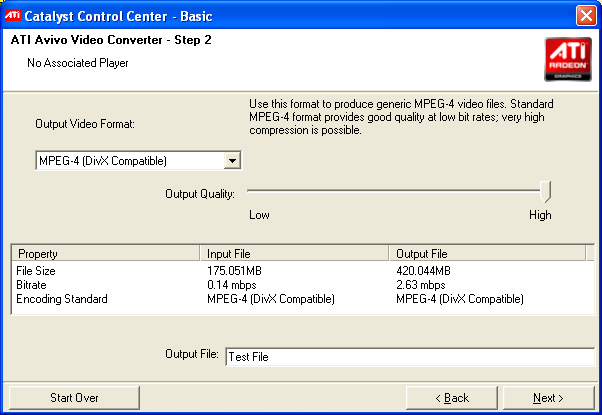The height and width of the screenshot is (415, 602).
Task: Click the ATI Avivo Video Converter - Step 2 heading
Action: (x=111, y=40)
